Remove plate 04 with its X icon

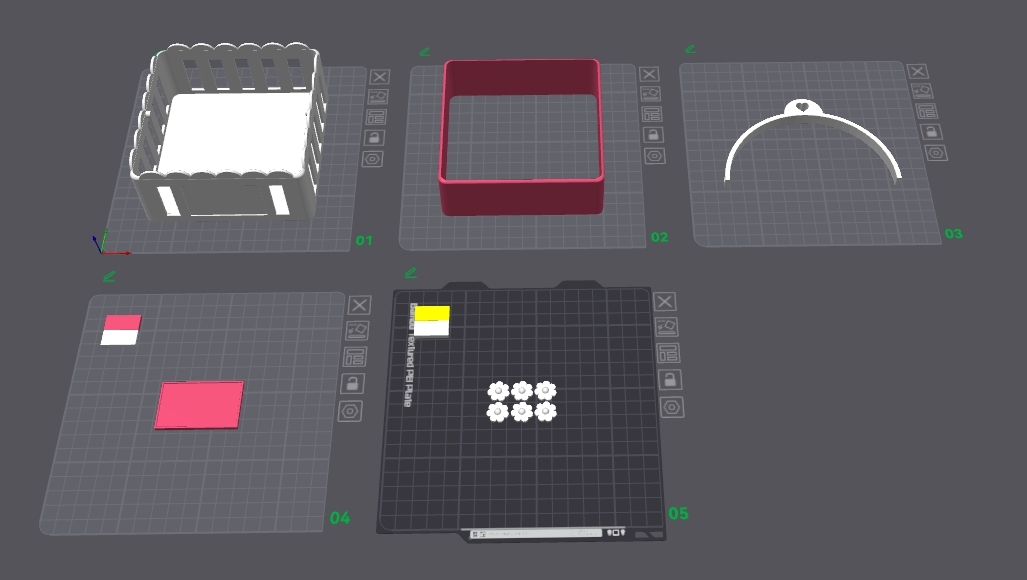(359, 305)
